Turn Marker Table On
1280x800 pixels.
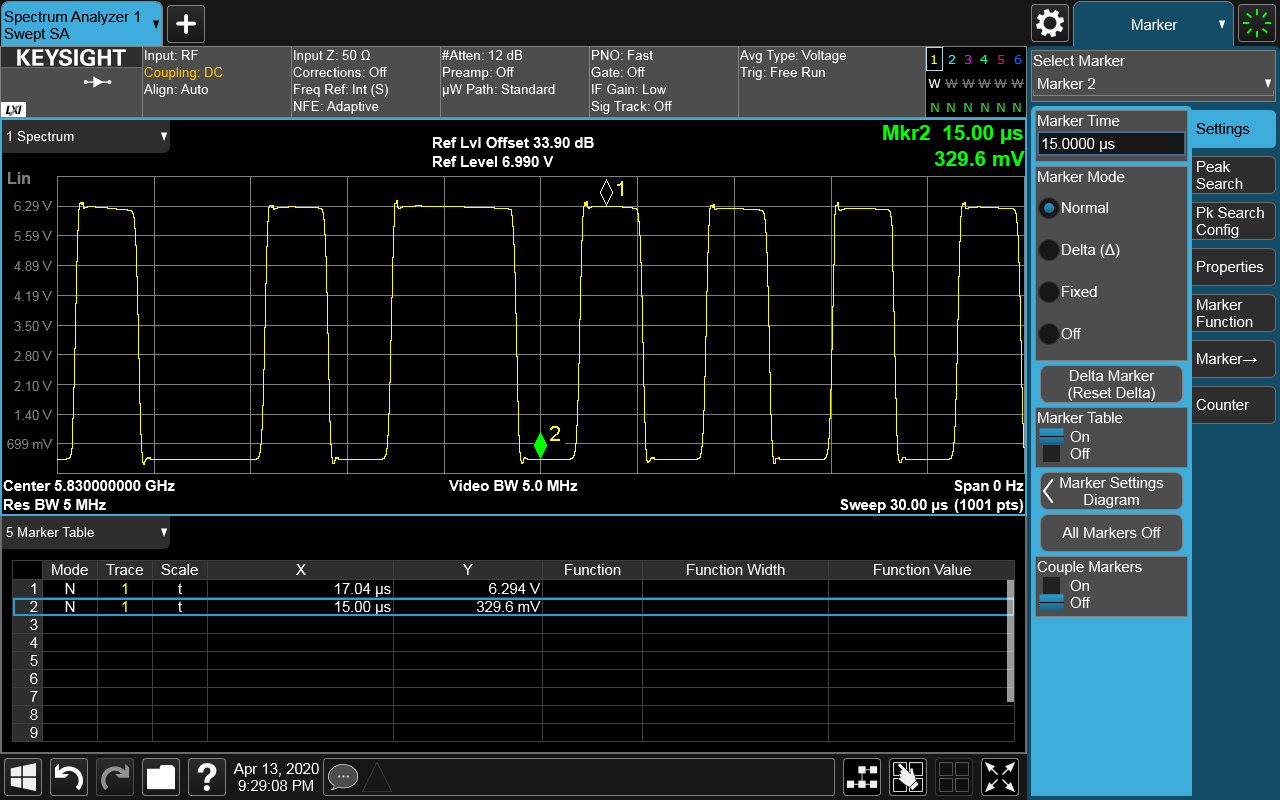coord(1065,437)
